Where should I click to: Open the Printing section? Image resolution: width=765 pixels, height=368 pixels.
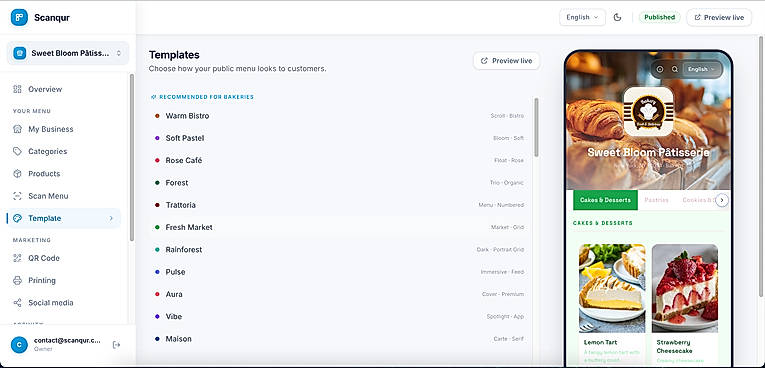(x=64, y=281)
